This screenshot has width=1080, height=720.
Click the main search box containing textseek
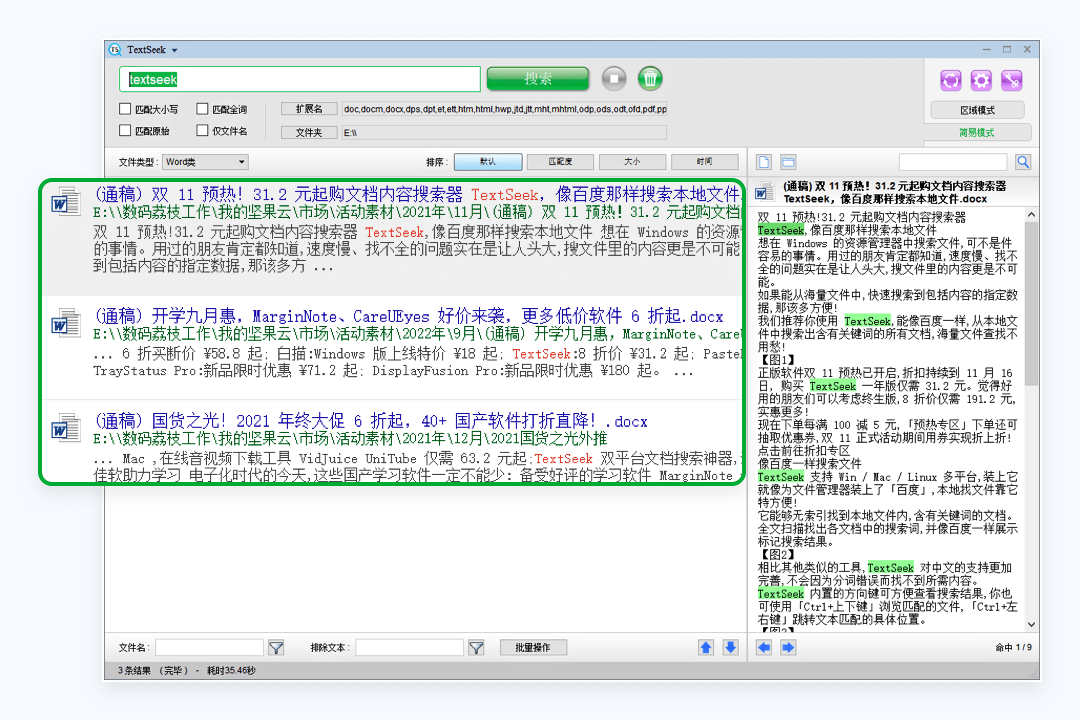[x=300, y=79]
